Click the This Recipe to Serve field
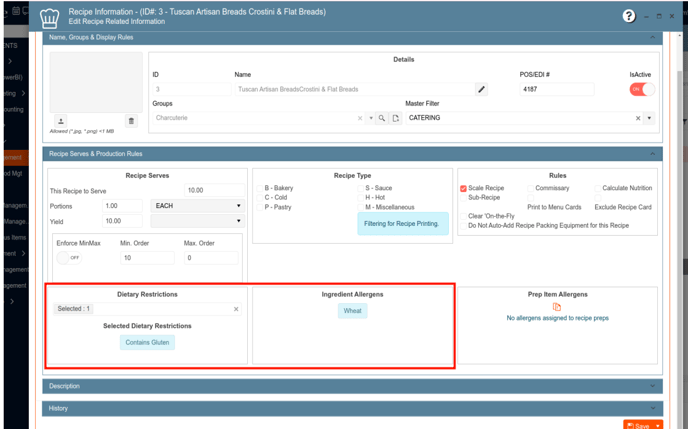Image resolution: width=688 pixels, height=429 pixels. pos(214,190)
